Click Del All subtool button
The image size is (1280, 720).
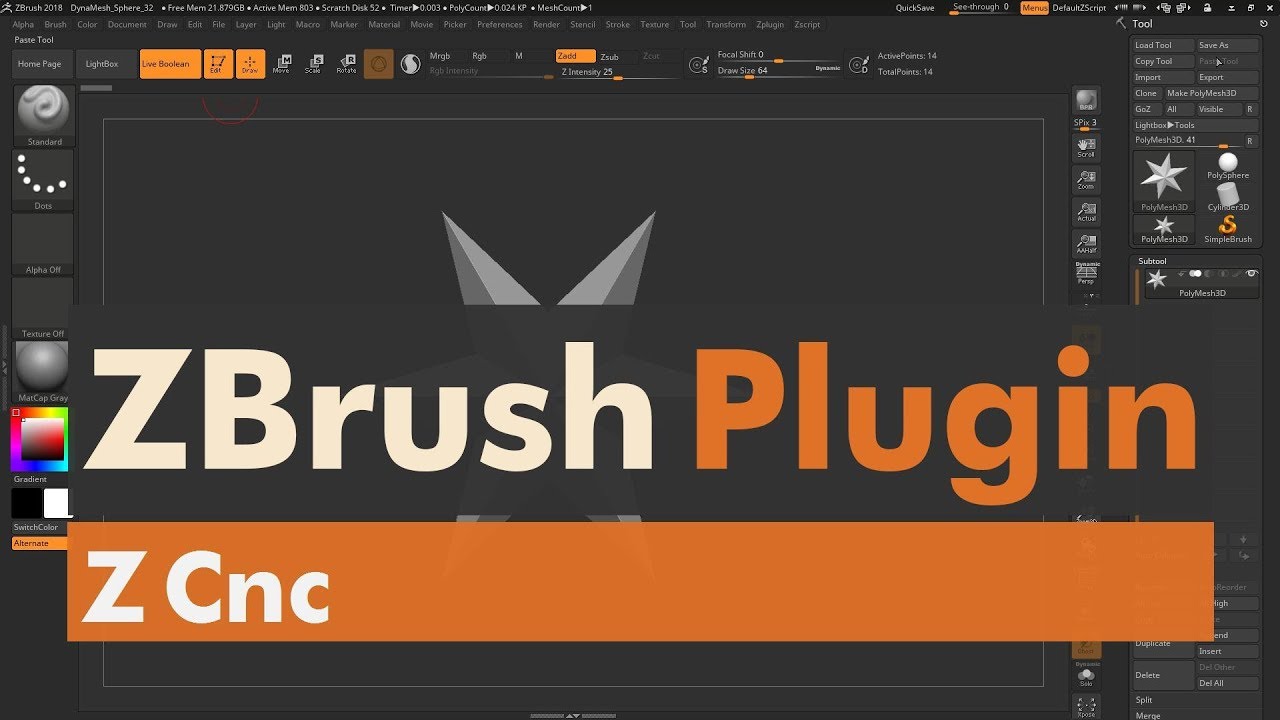1227,683
